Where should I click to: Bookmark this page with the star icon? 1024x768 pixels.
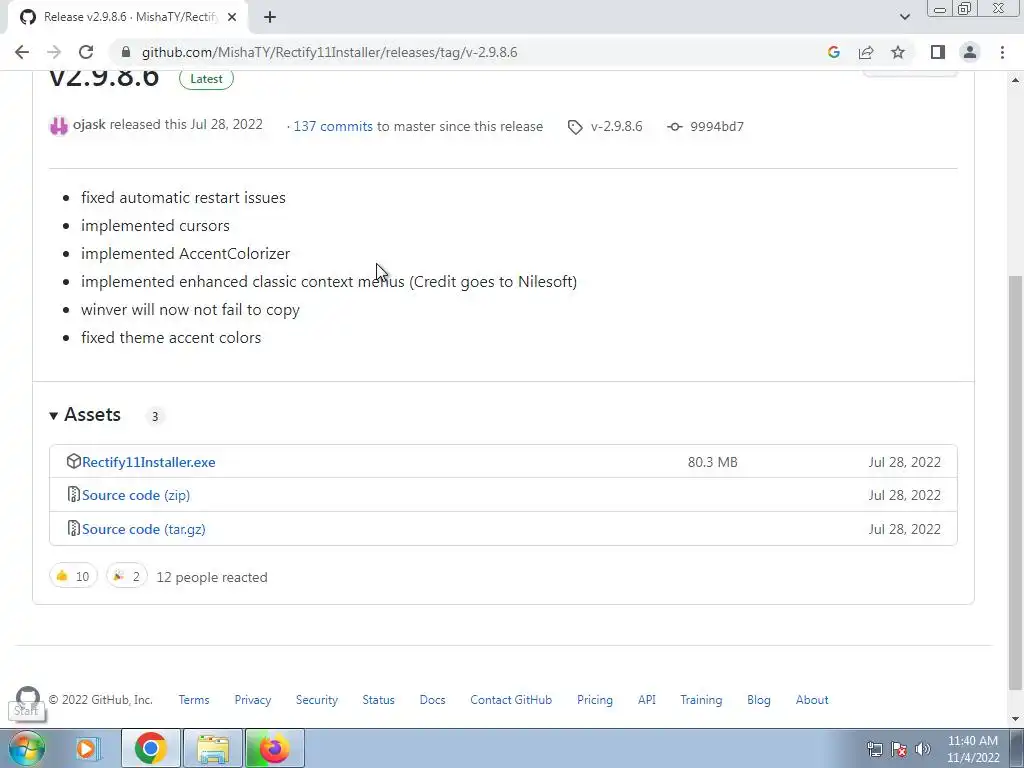point(898,52)
